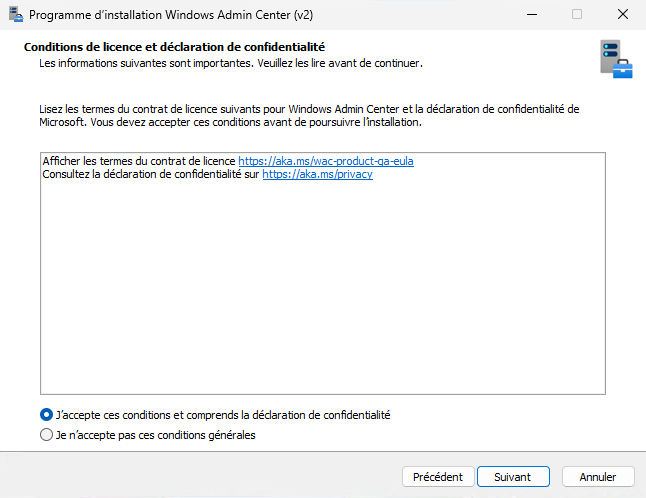Screen dimensions: 646x498
Task: Minimize the installer window
Action: [532, 15]
